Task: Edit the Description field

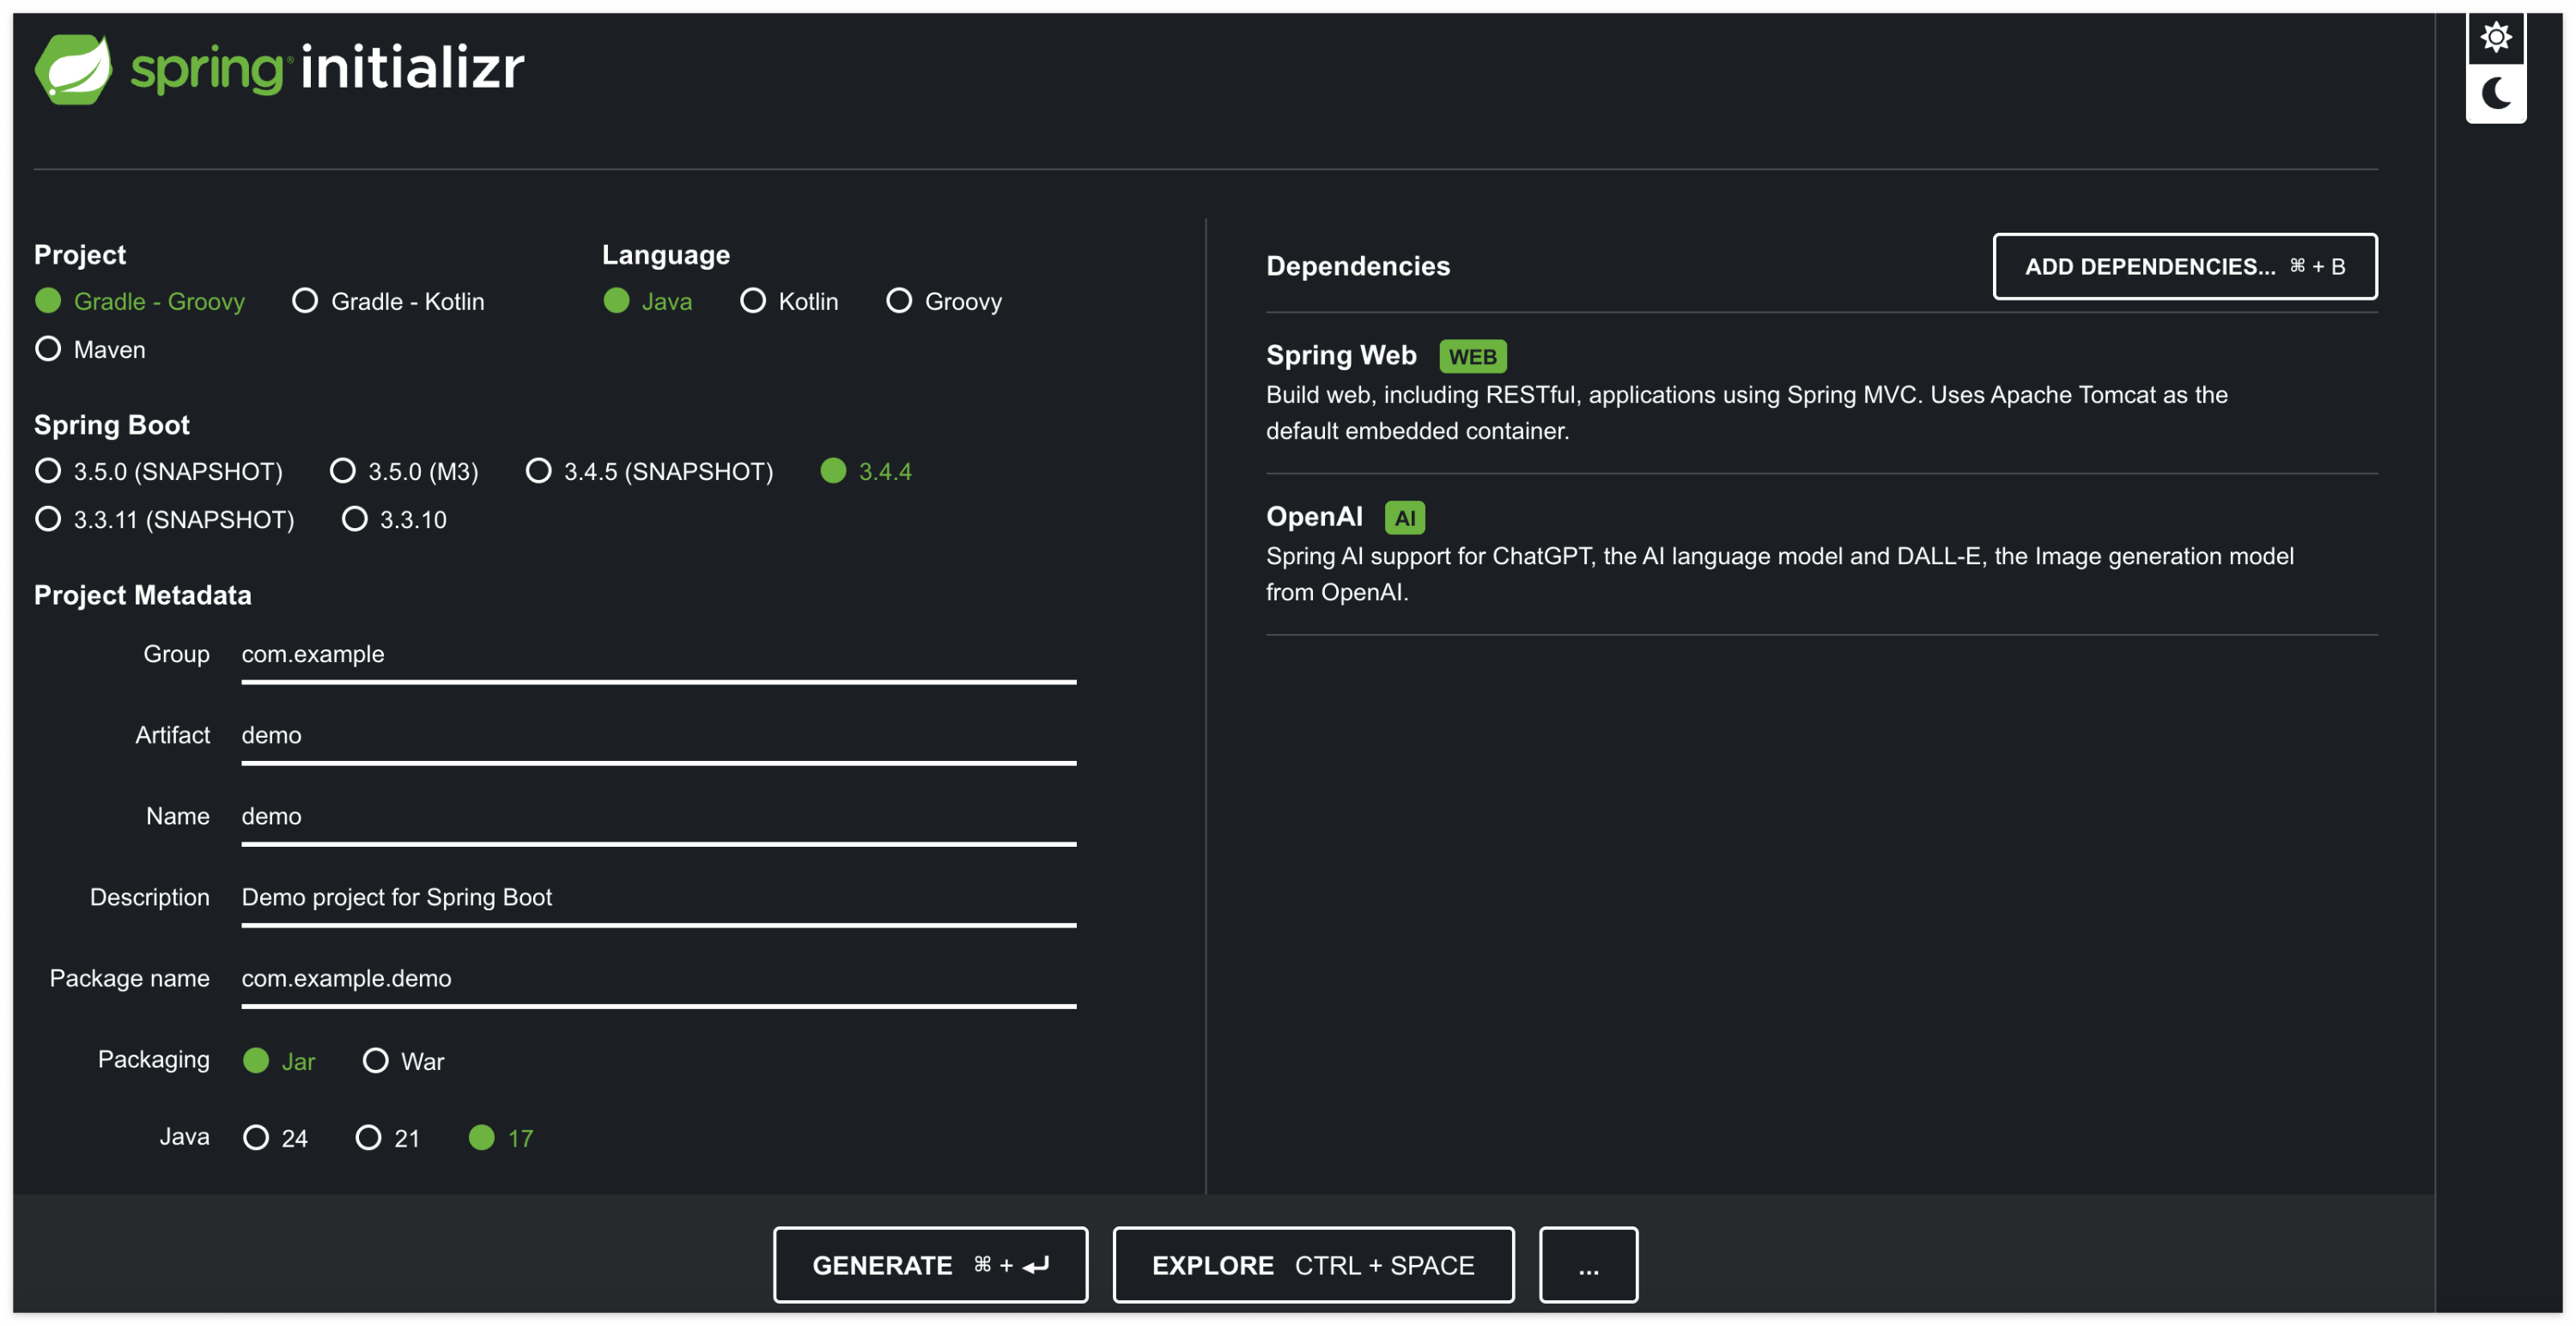Action: coord(658,897)
